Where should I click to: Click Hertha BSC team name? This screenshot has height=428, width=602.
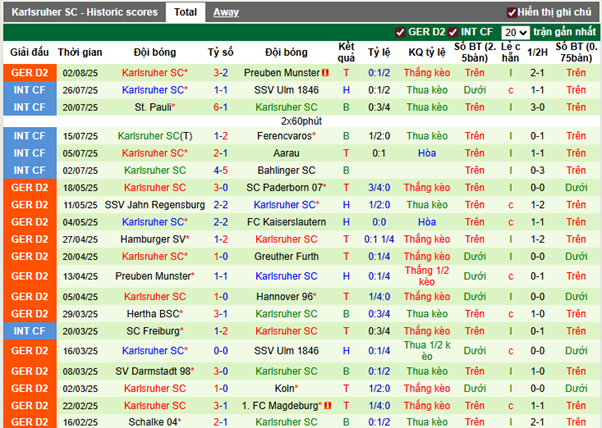pos(155,314)
